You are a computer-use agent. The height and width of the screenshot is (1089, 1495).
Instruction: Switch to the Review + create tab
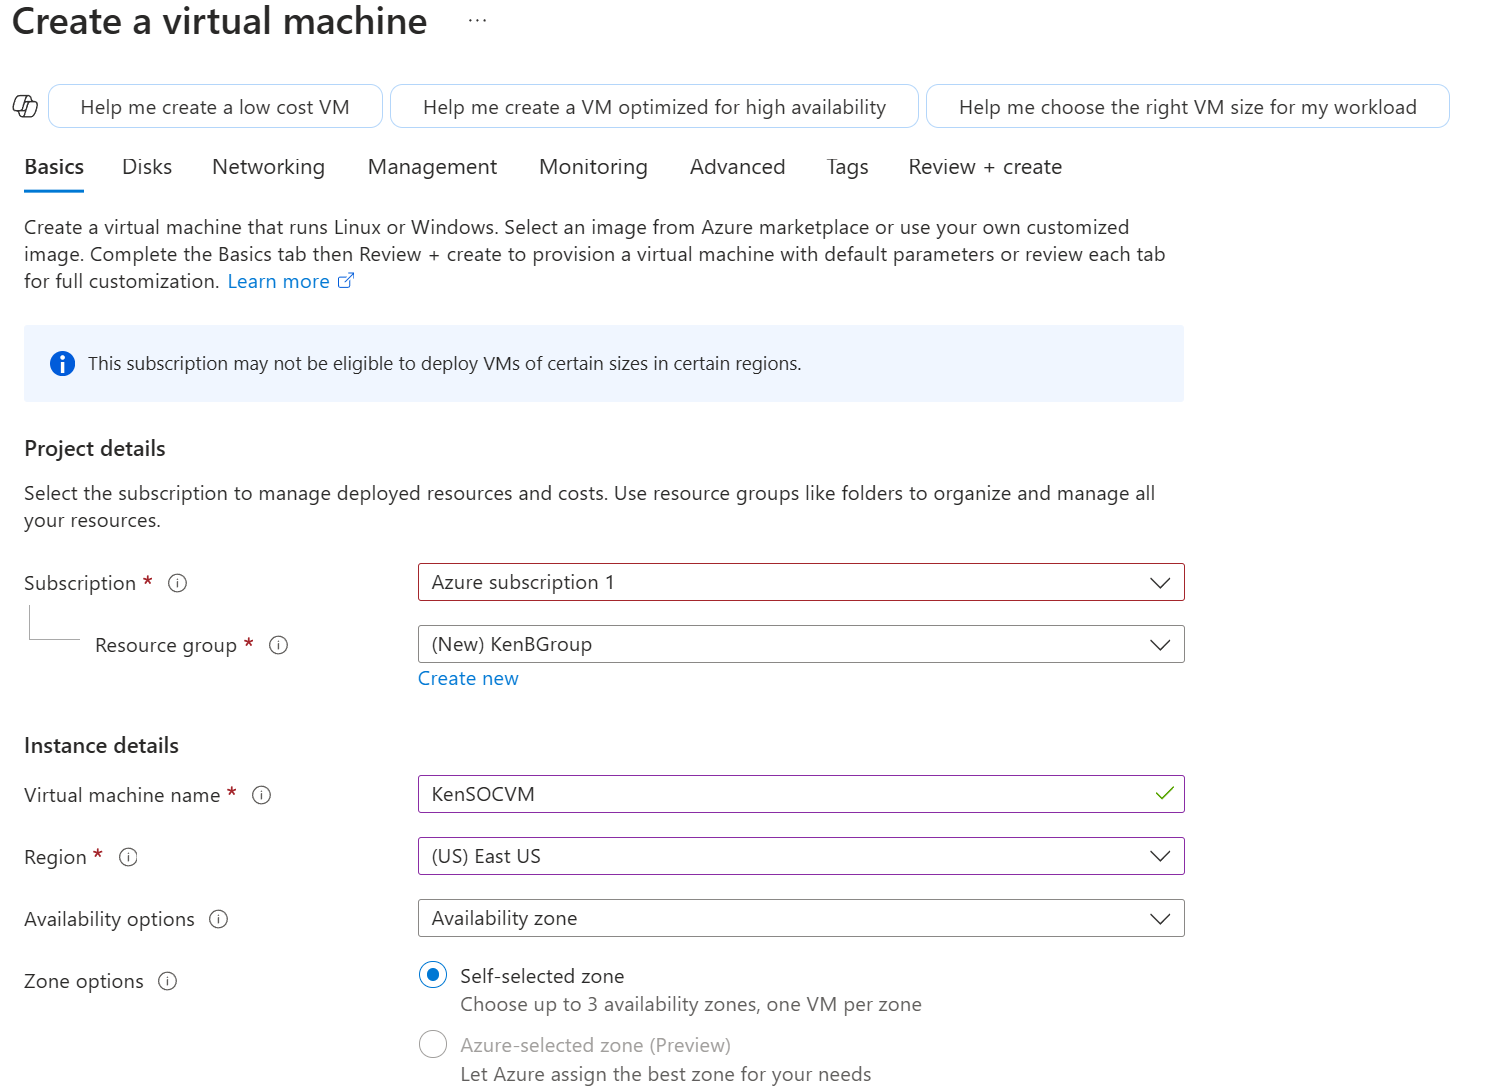[984, 167]
